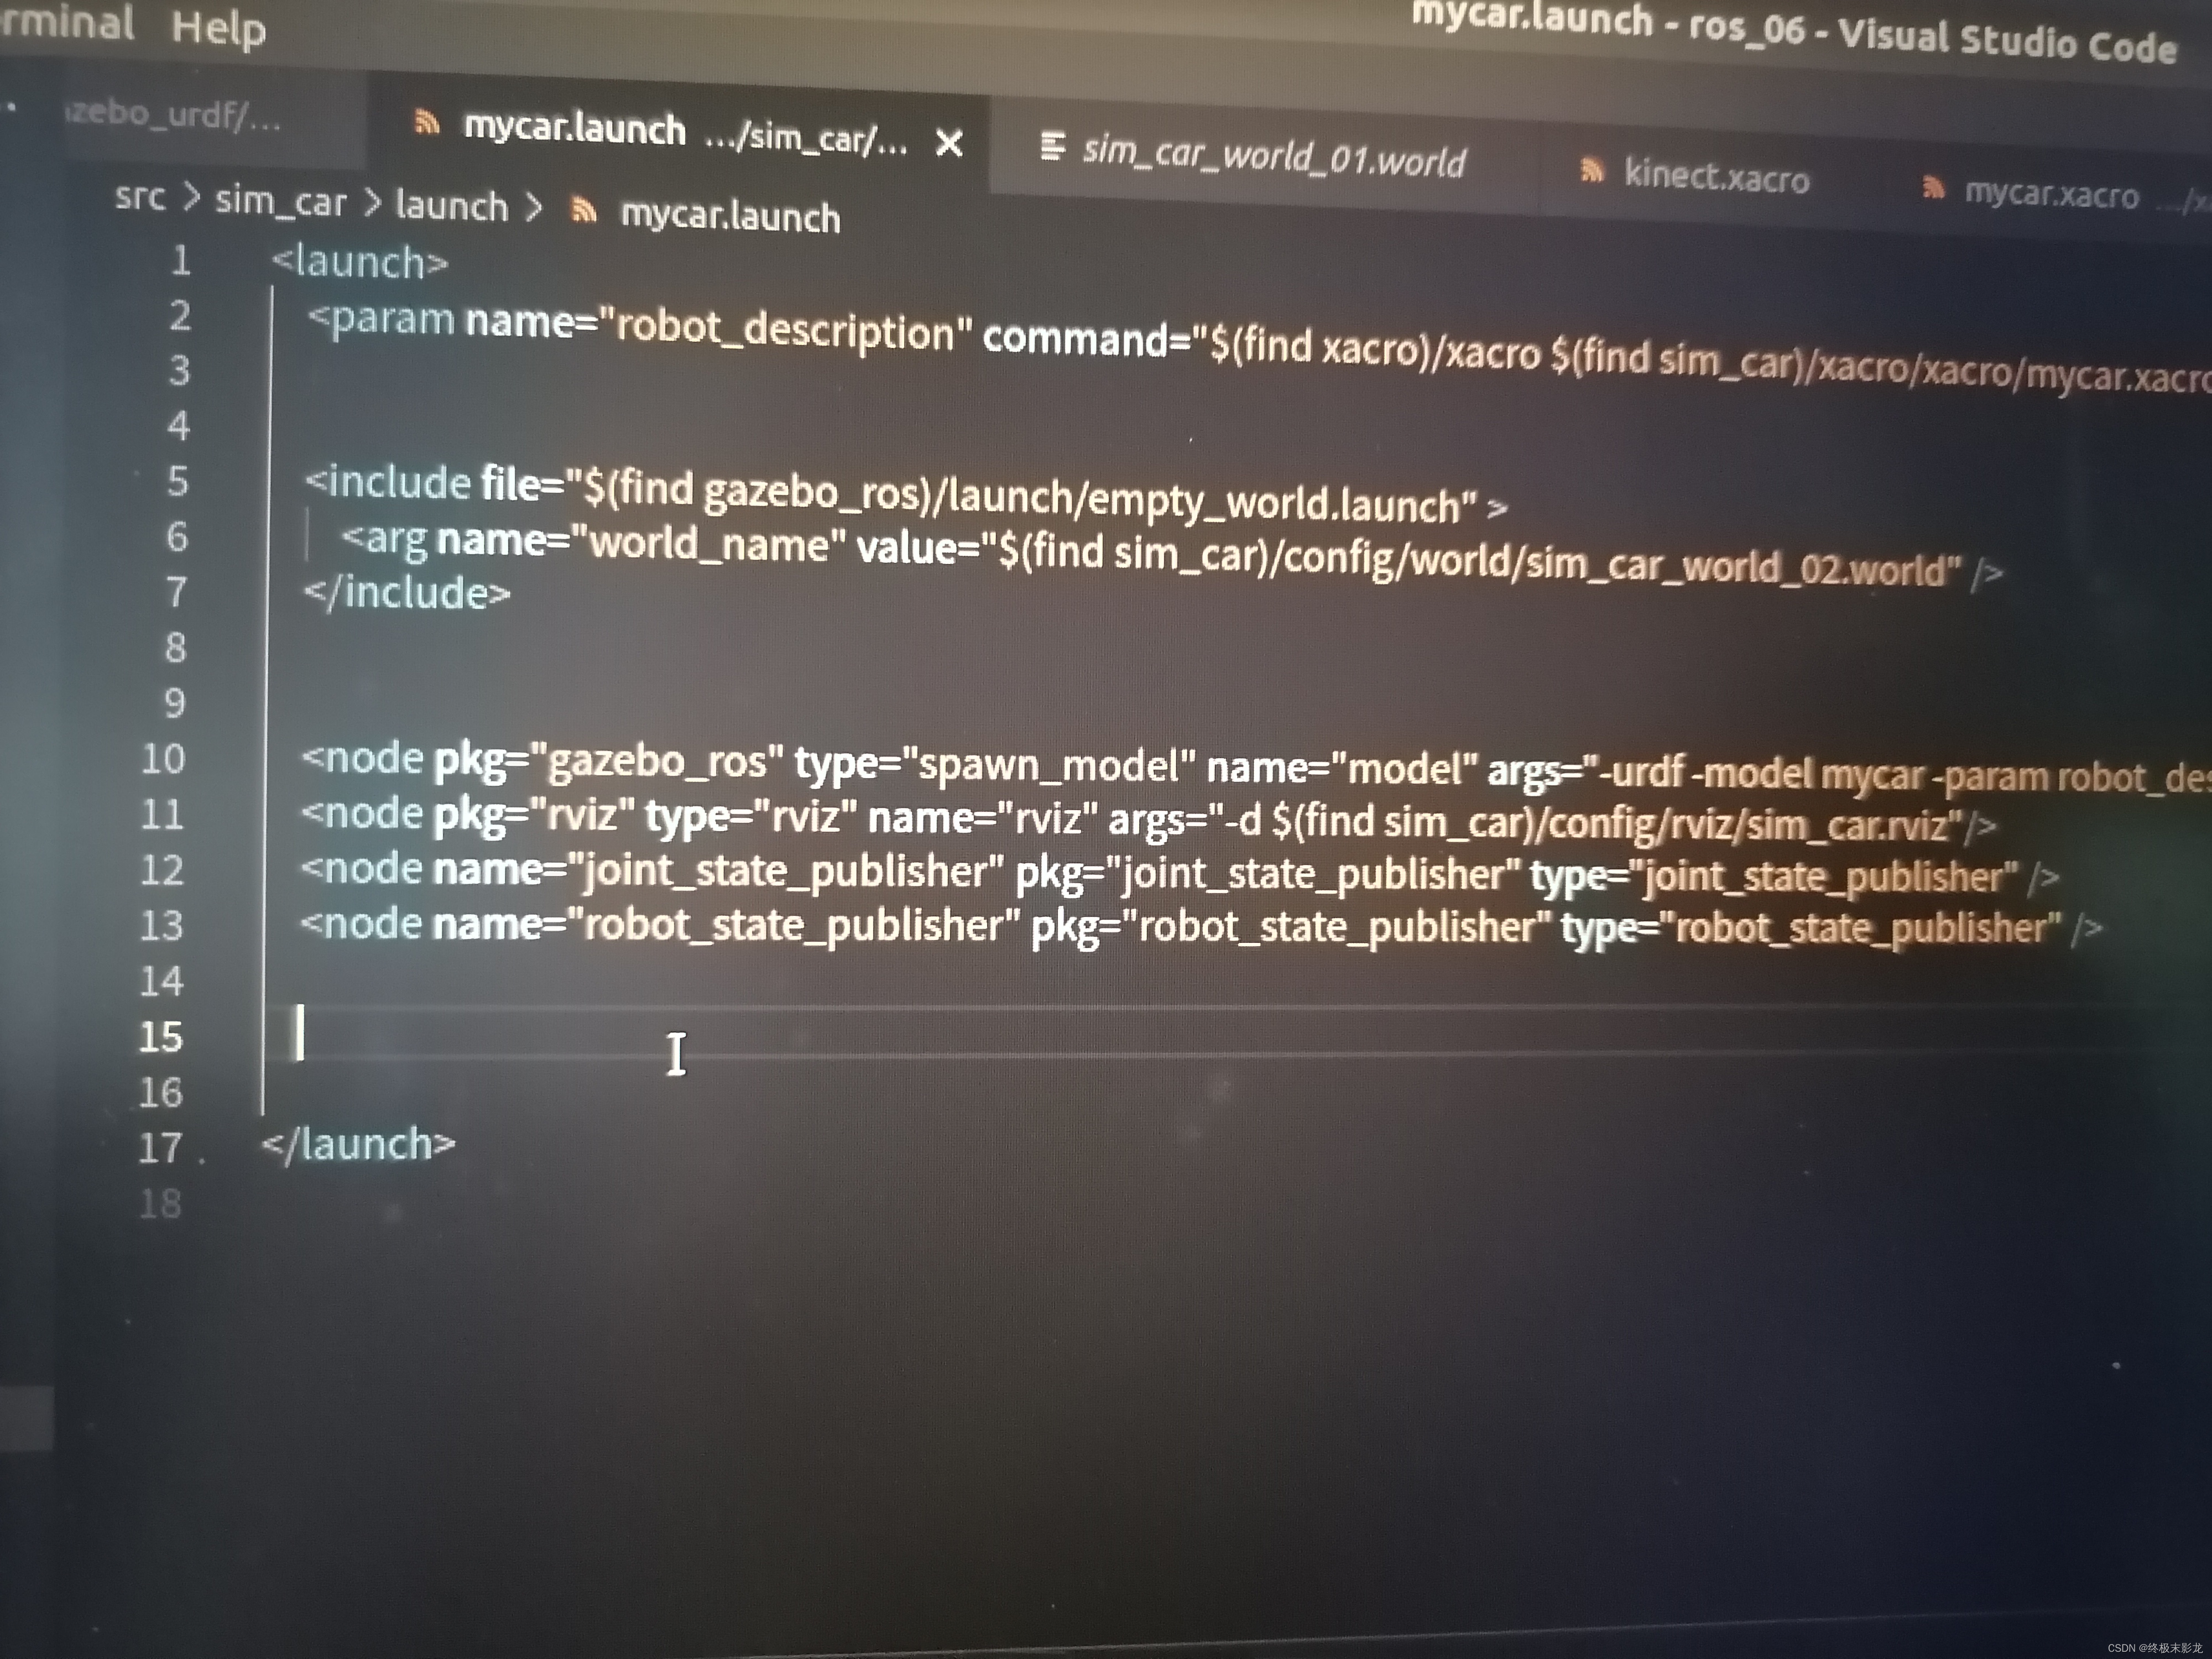Expand chevron after src in breadcrumb
The width and height of the screenshot is (2212, 1659).
pos(191,197)
